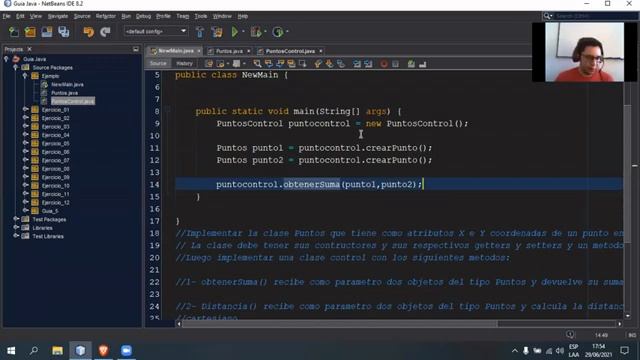Click the Toggle Bookmark icon
This screenshot has width=640, height=360.
[341, 64]
